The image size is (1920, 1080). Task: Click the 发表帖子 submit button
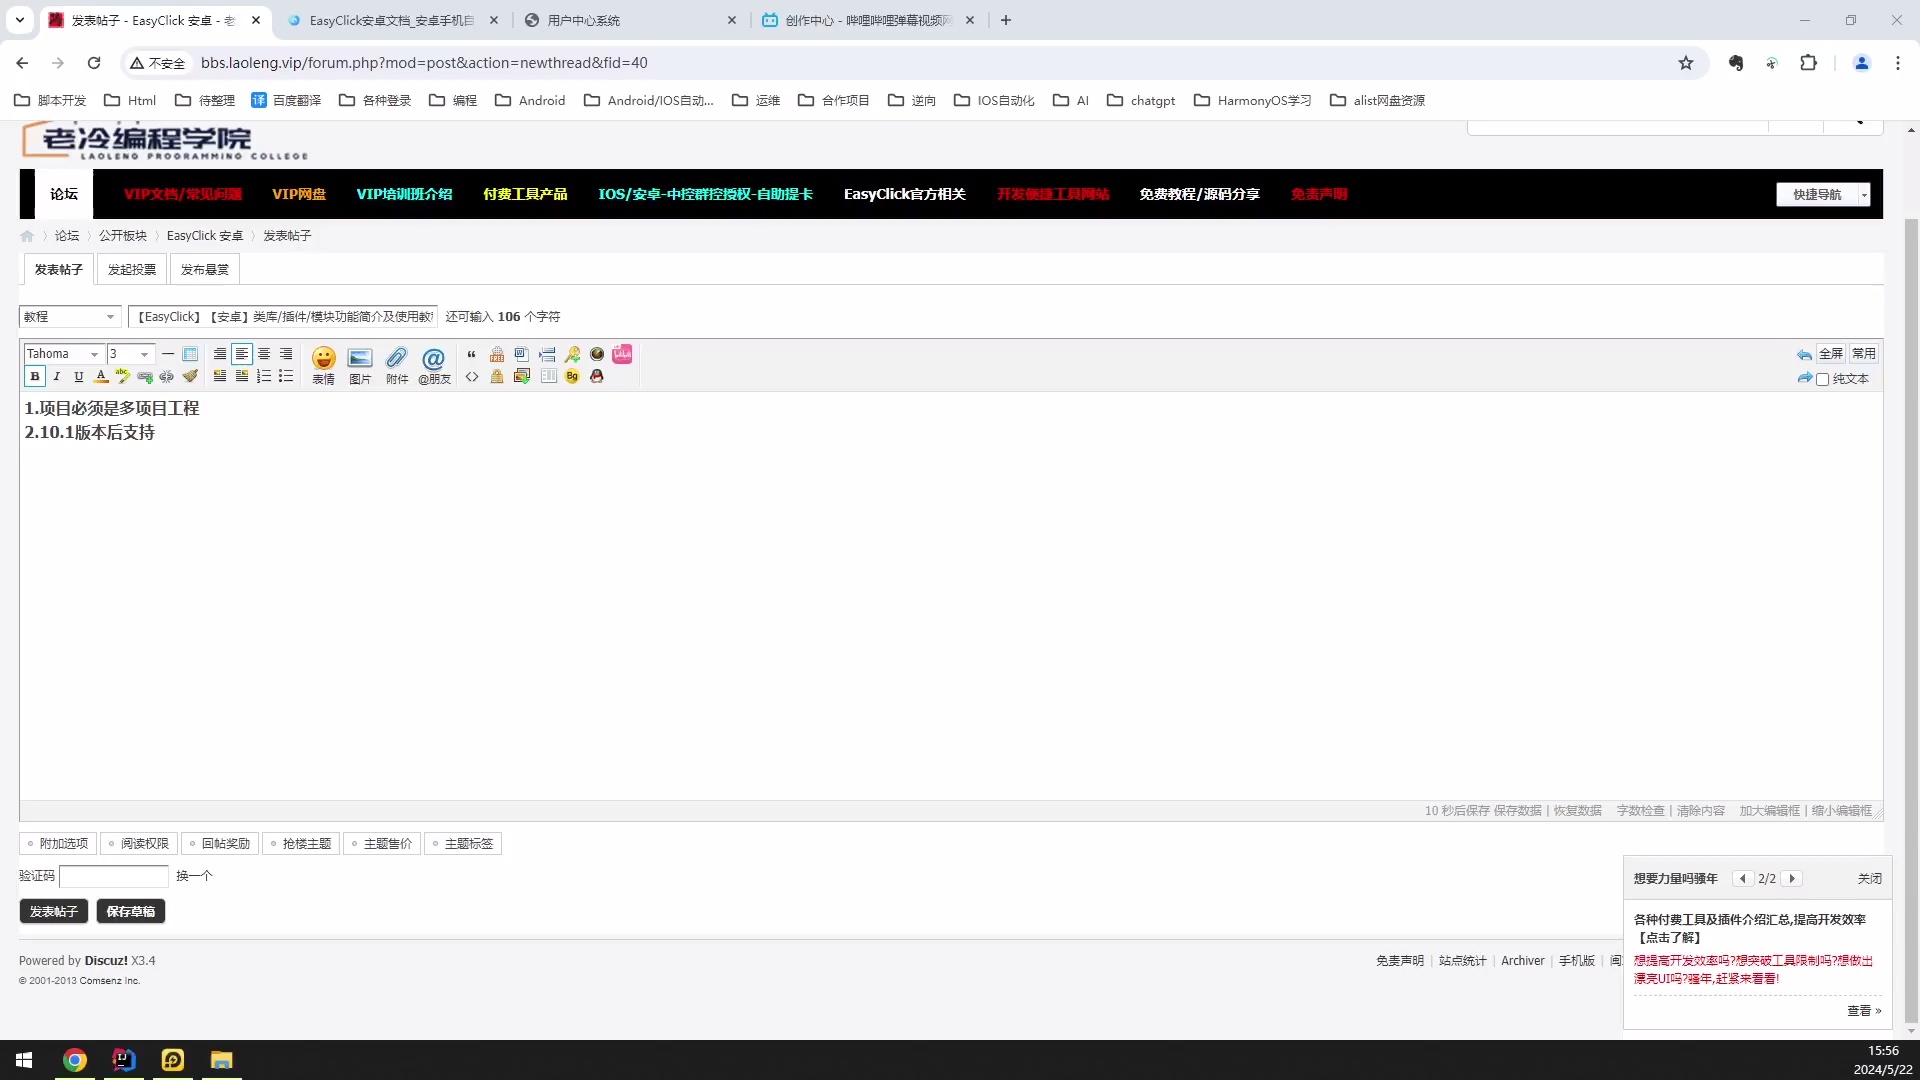coord(53,911)
